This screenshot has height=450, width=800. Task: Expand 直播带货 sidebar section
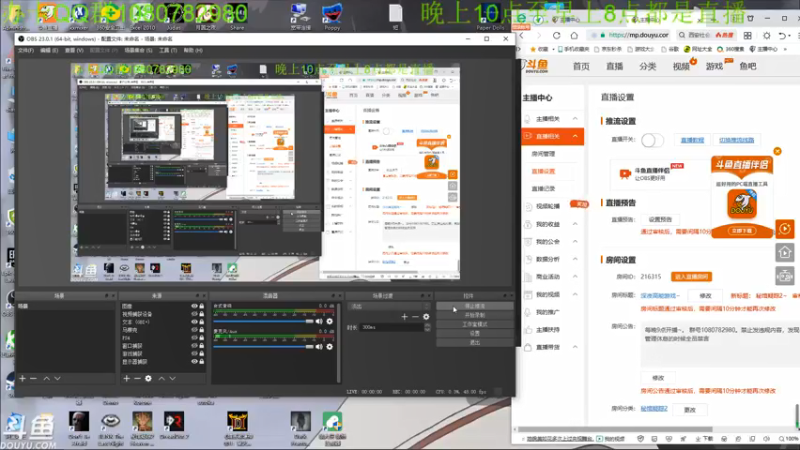pos(575,347)
